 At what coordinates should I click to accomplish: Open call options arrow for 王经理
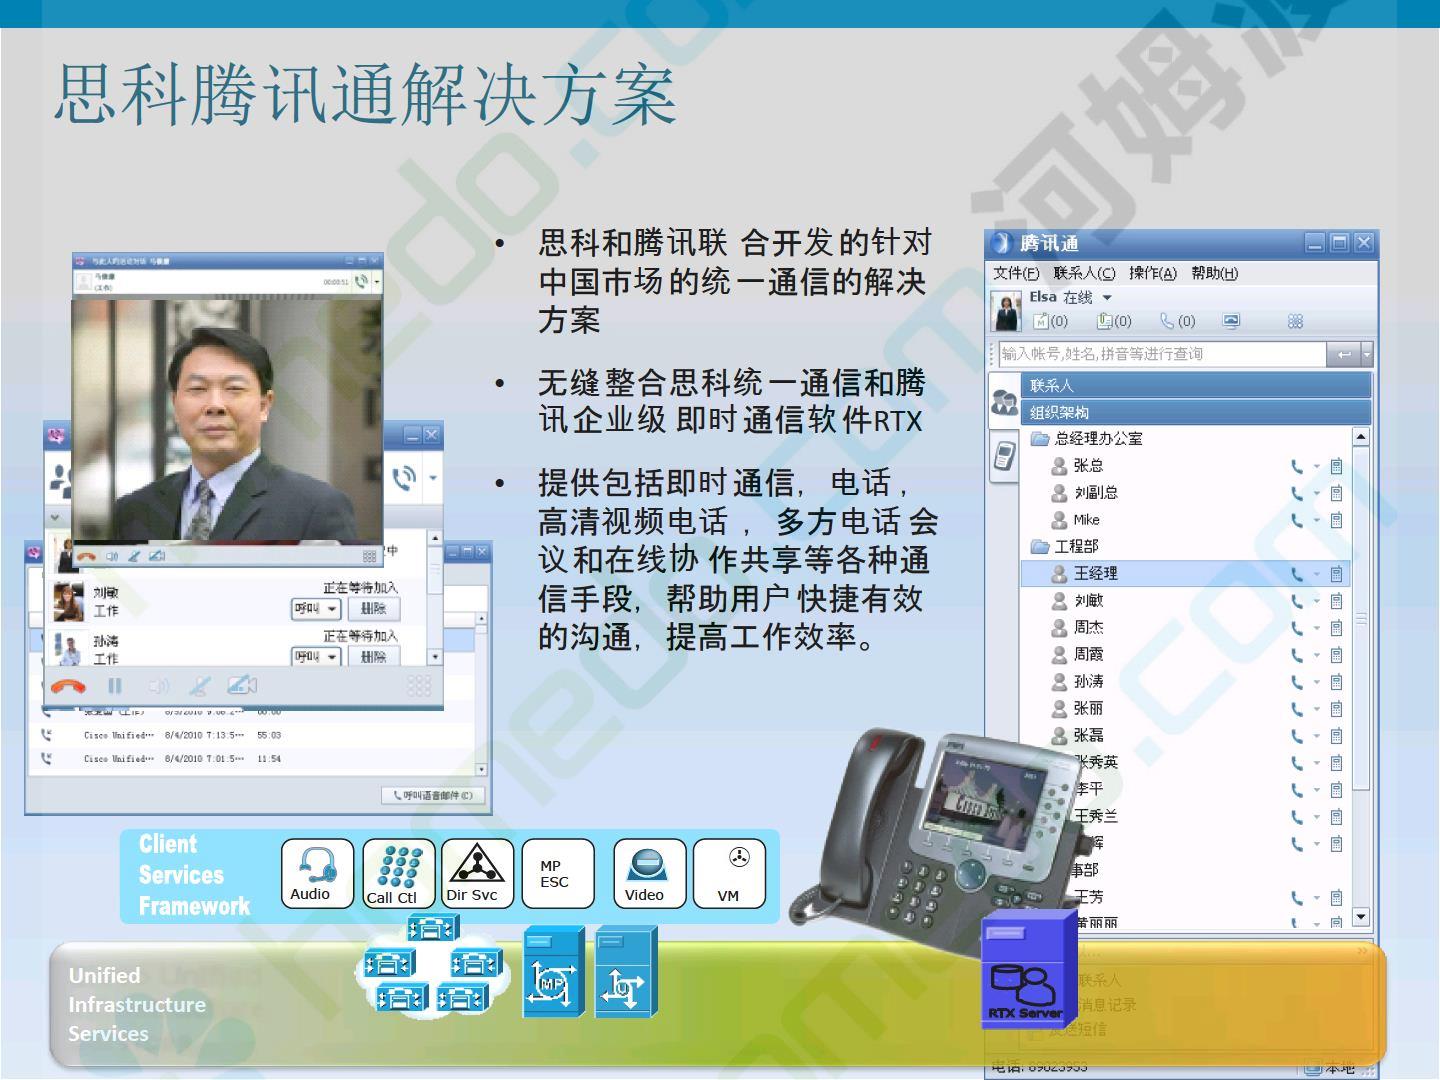point(1317,574)
